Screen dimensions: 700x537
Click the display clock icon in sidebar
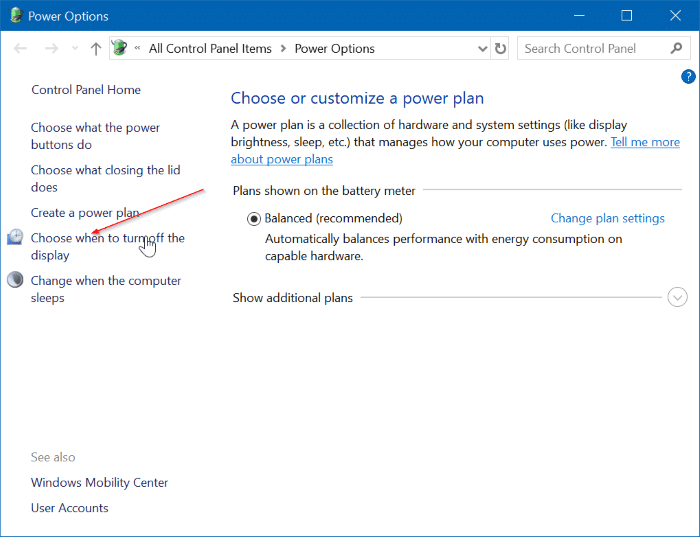click(15, 237)
